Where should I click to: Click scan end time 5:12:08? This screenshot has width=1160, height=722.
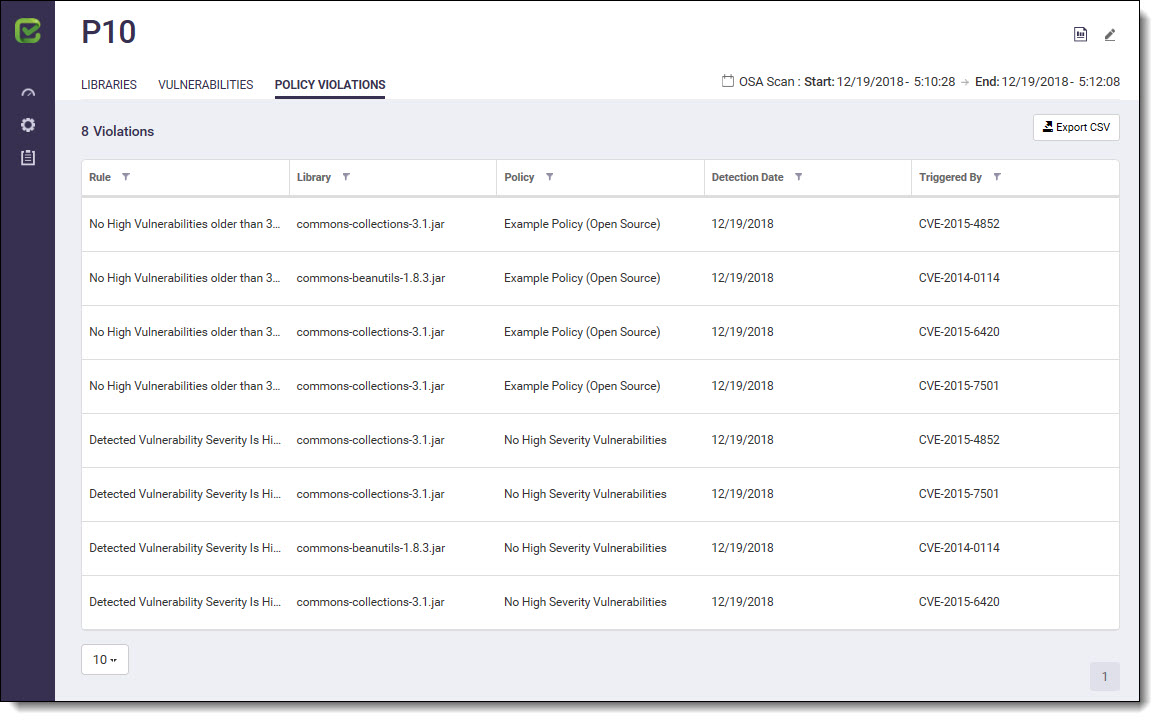coord(1099,81)
